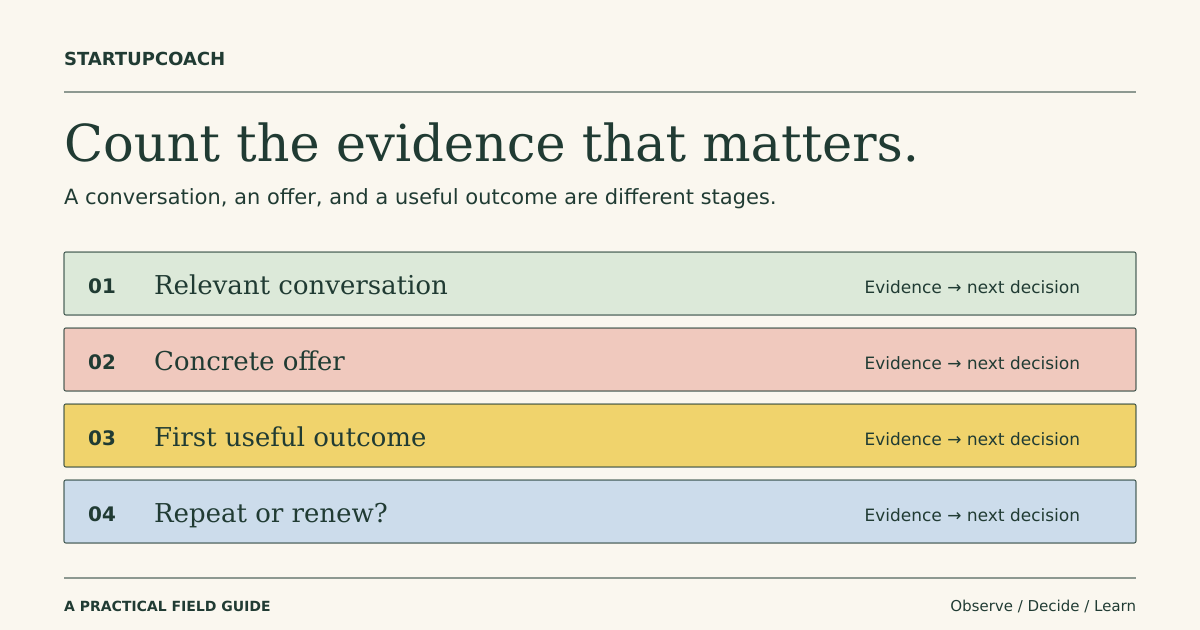Click "Evidence → next decision" in Relevant conversation row
The height and width of the screenshot is (630, 1200).
972,287
